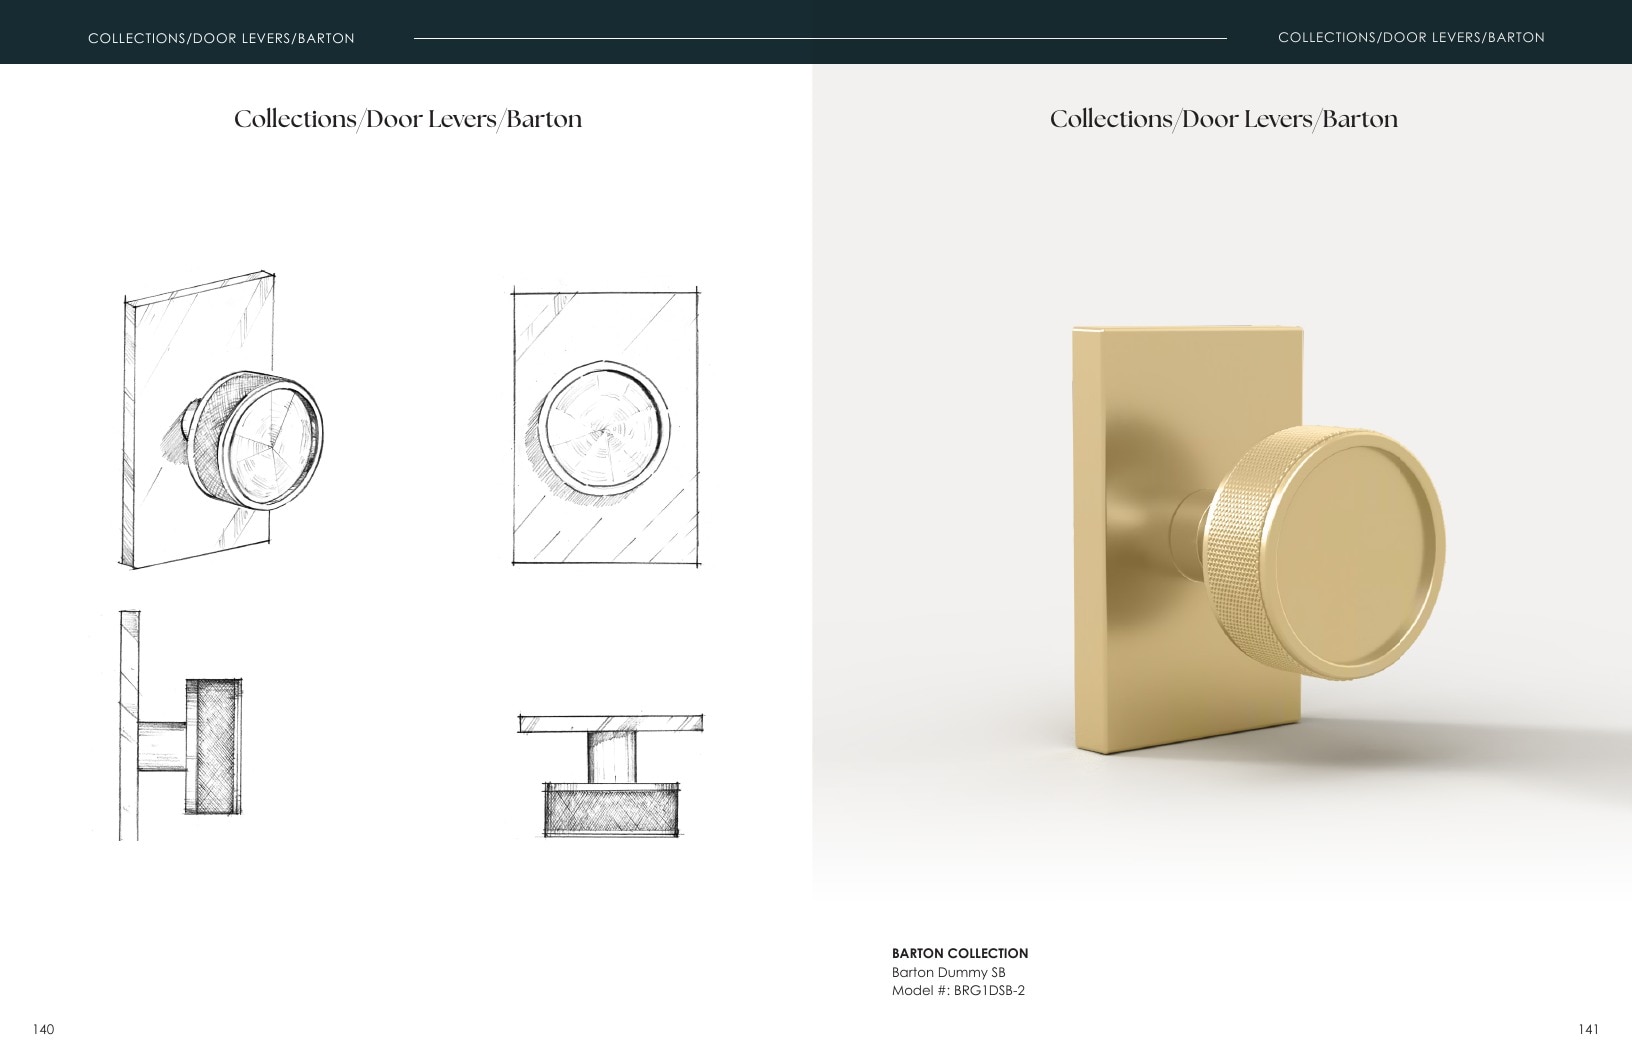
Task: Select the Barton Dummy SB text
Action: (948, 972)
